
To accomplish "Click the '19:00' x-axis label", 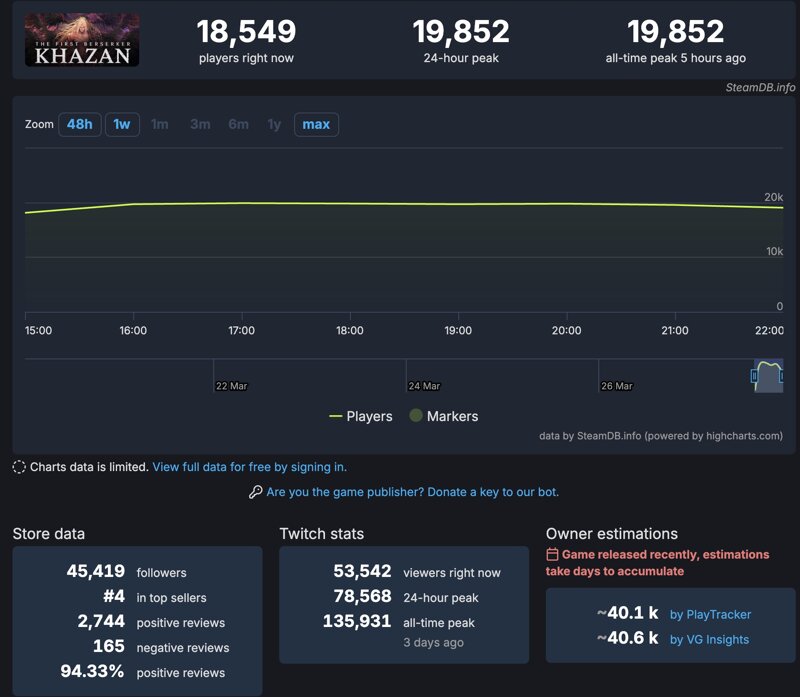I will tap(458, 330).
